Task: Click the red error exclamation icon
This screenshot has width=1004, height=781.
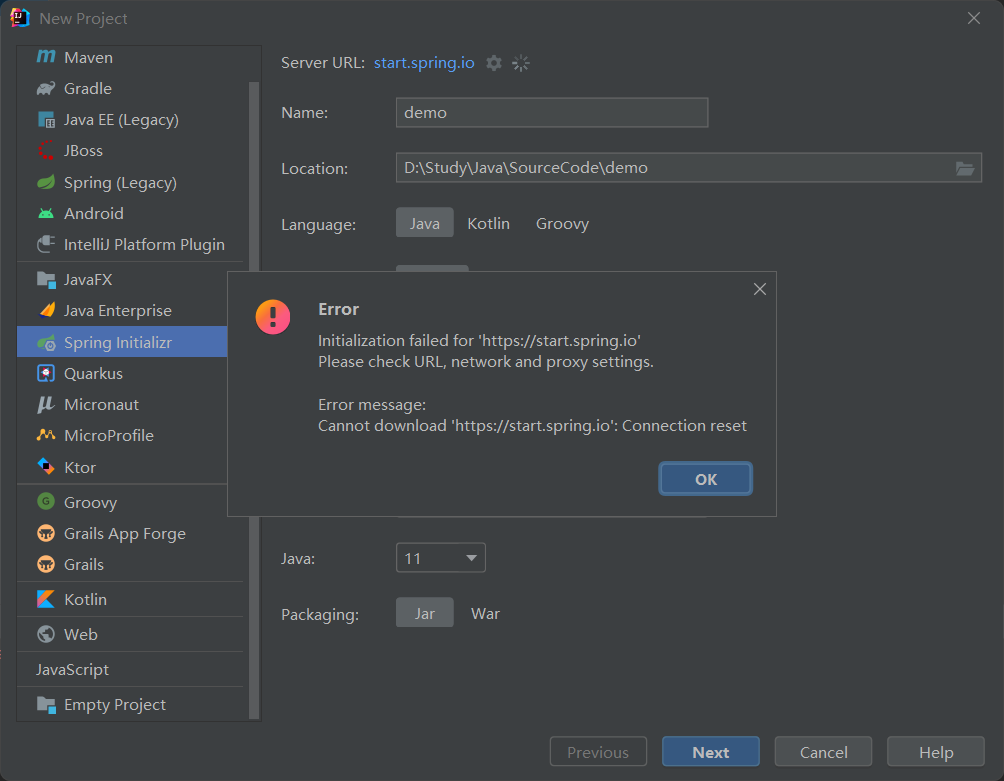Action: [273, 317]
